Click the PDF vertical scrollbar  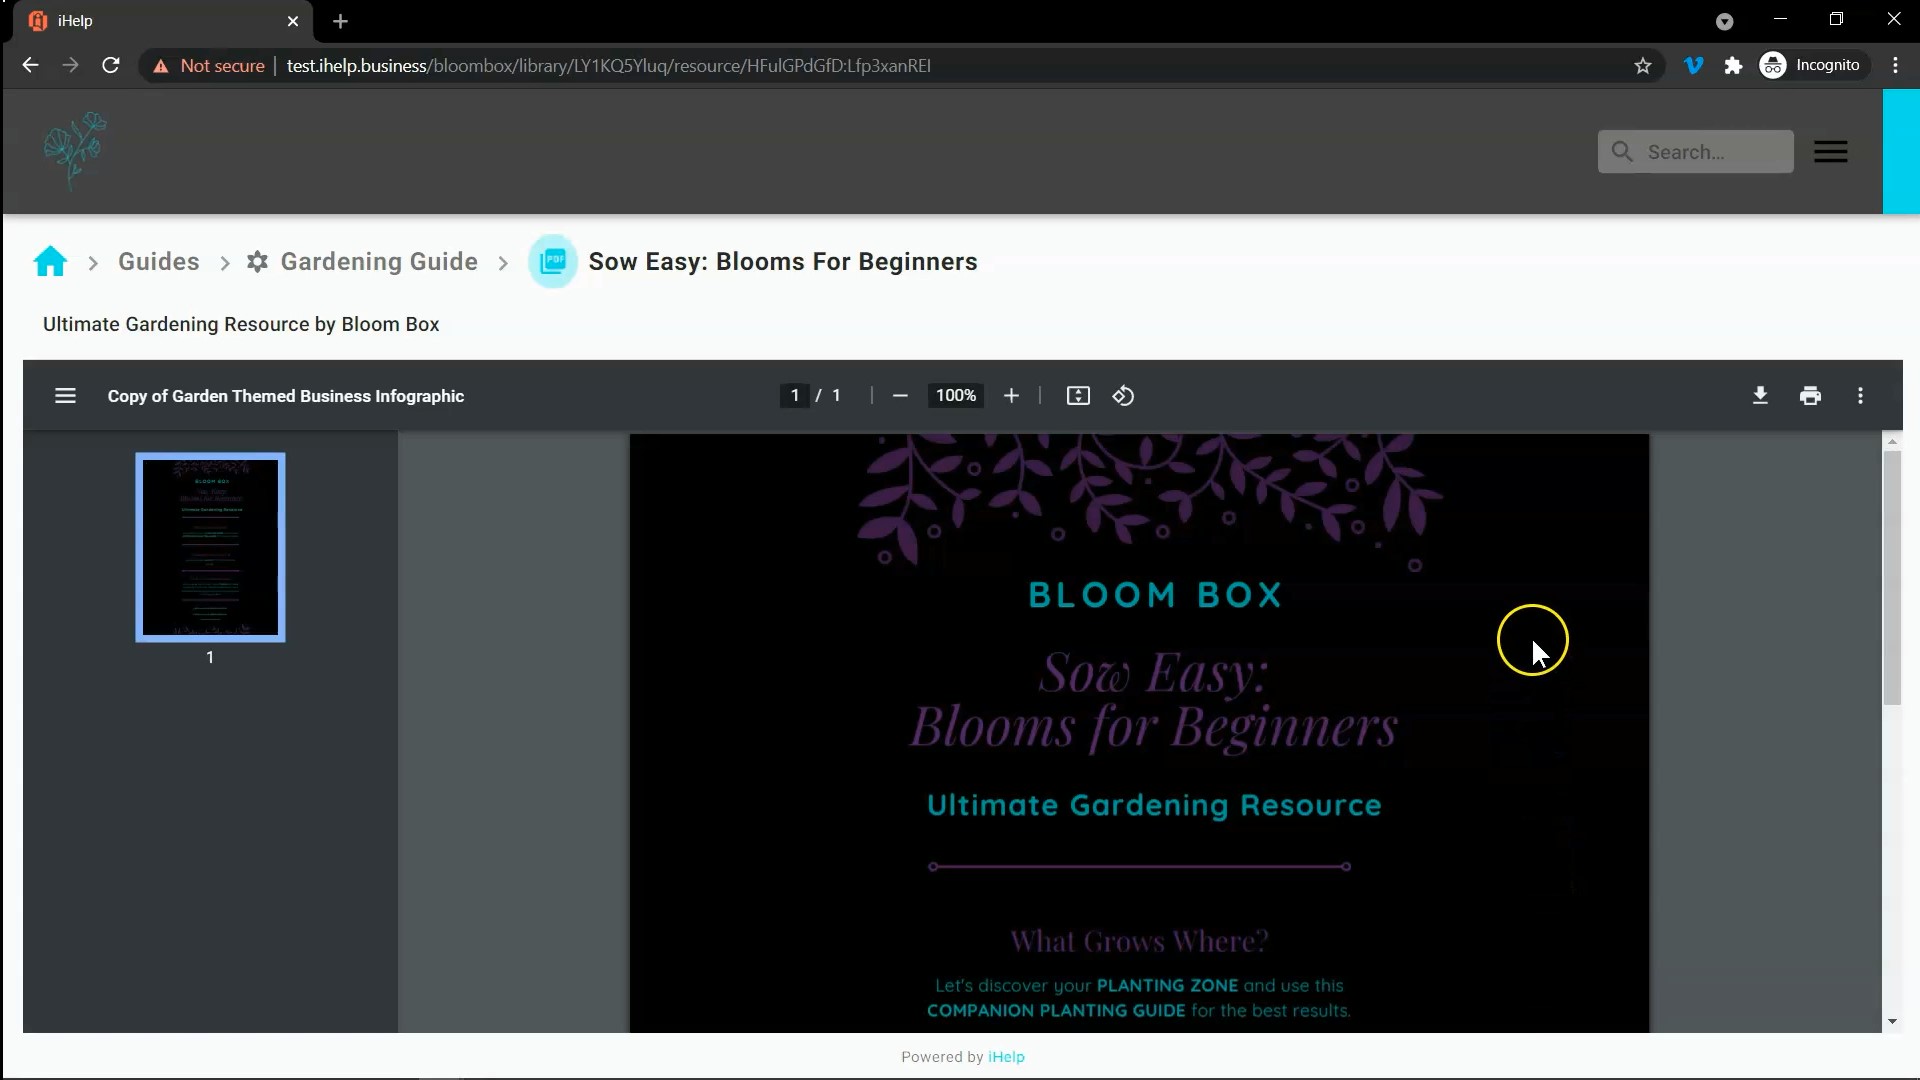tap(1891, 580)
